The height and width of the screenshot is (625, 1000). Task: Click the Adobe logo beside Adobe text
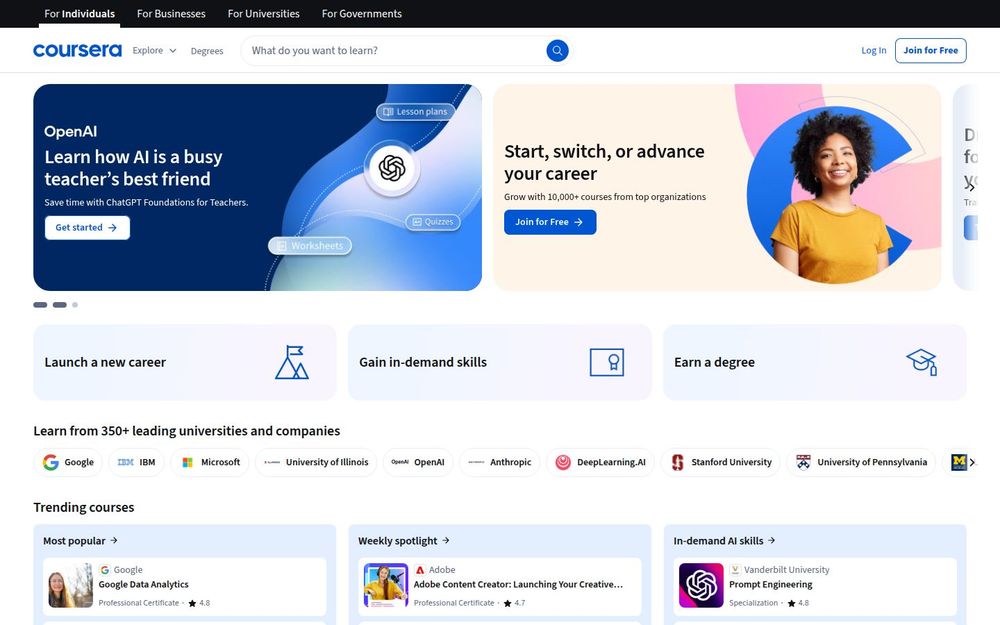tap(420, 570)
